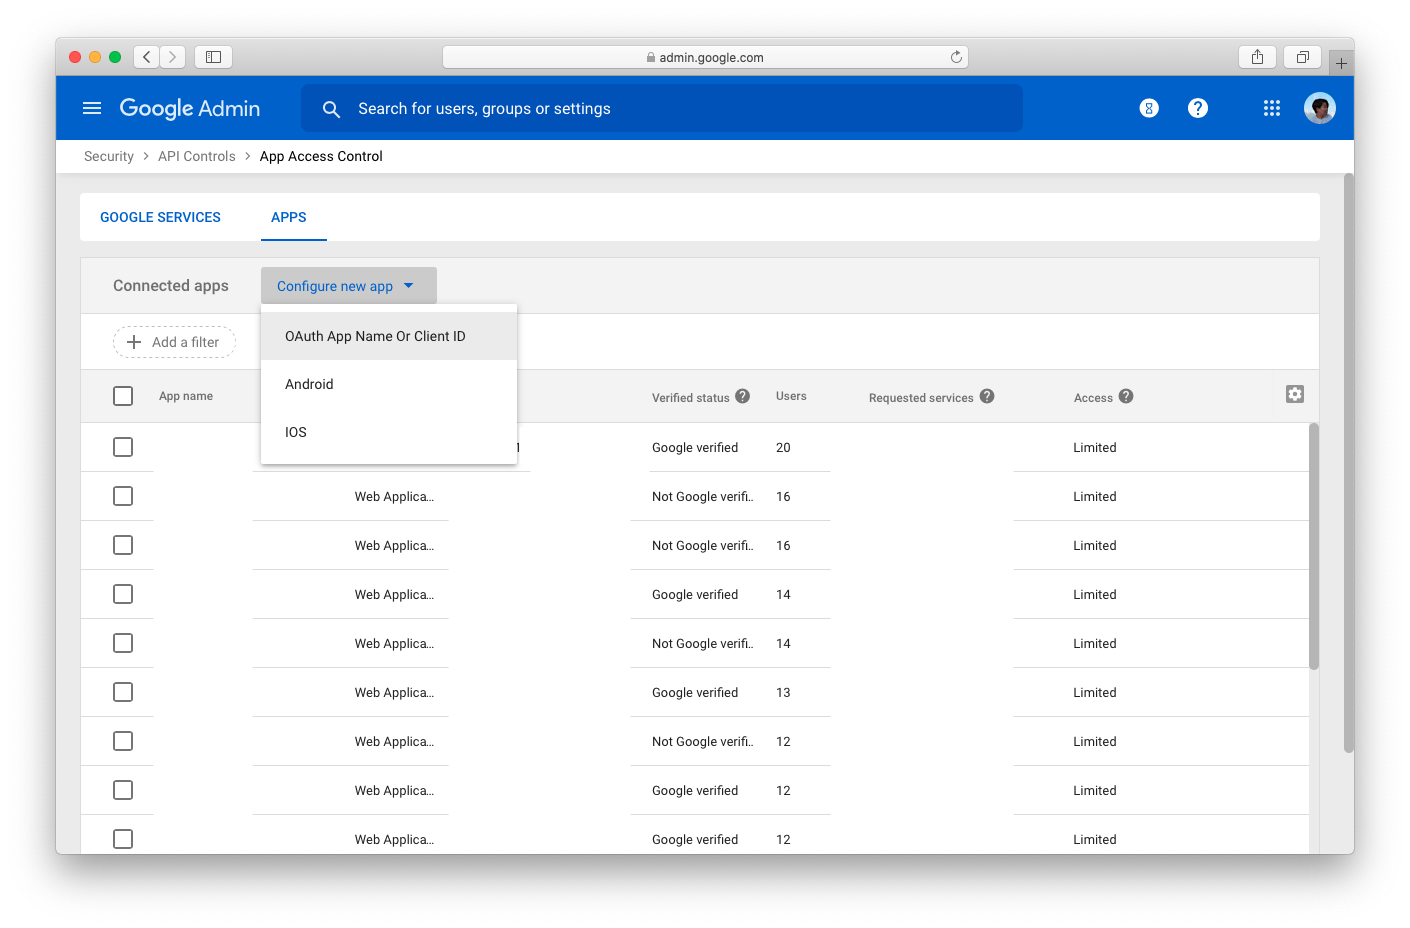Navigate to API Controls via breadcrumb
Image resolution: width=1410 pixels, height=928 pixels.
click(197, 156)
